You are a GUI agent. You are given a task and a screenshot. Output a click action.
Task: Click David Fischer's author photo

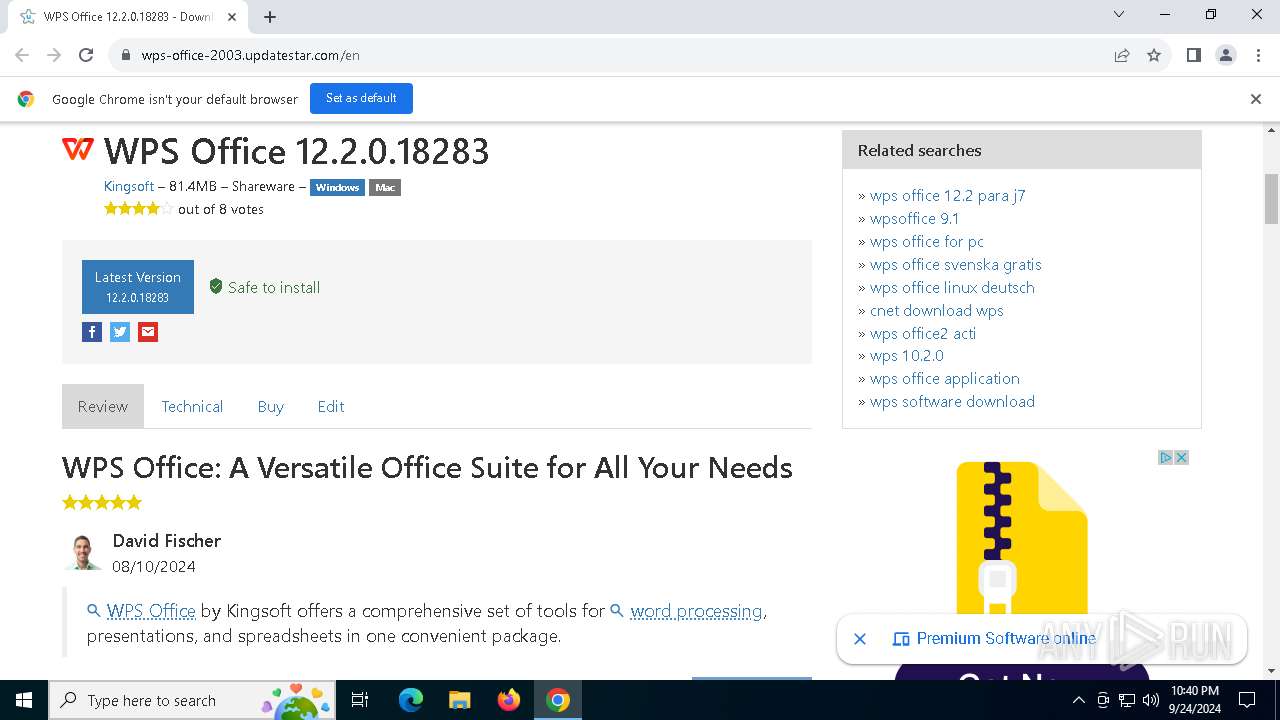point(83,552)
